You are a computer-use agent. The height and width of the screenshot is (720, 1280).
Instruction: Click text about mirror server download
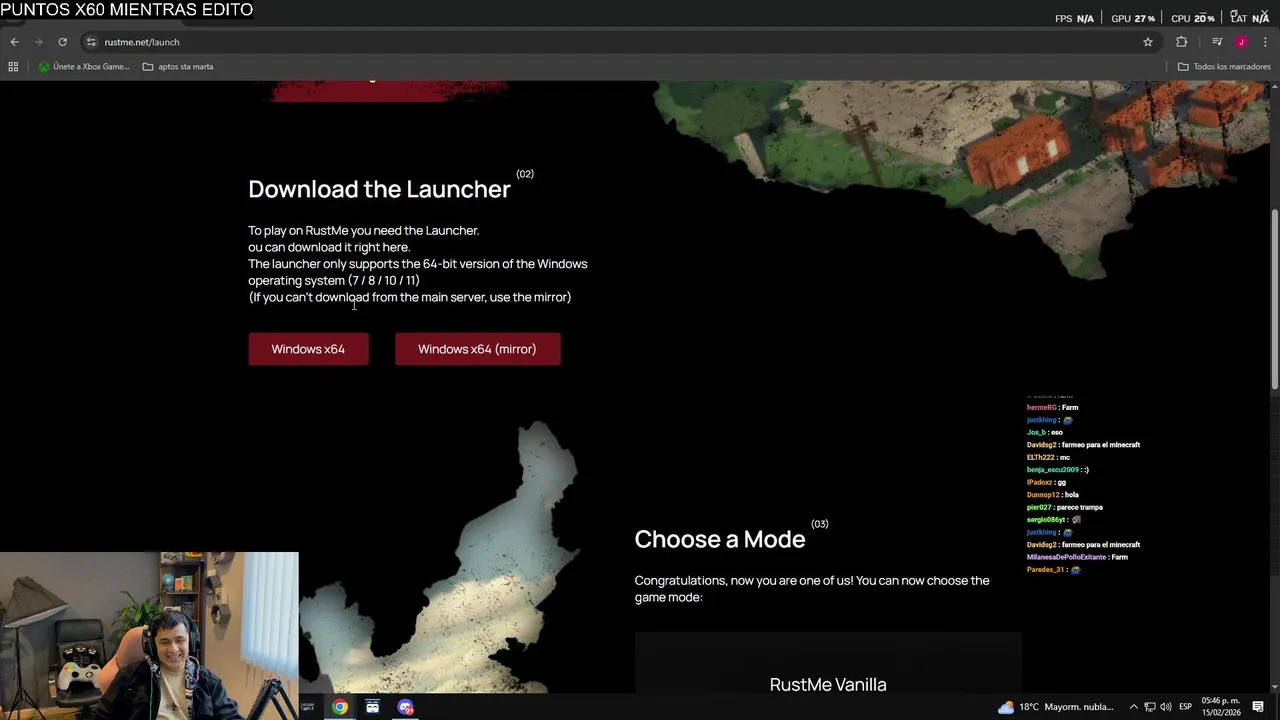pyautogui.click(x=410, y=297)
